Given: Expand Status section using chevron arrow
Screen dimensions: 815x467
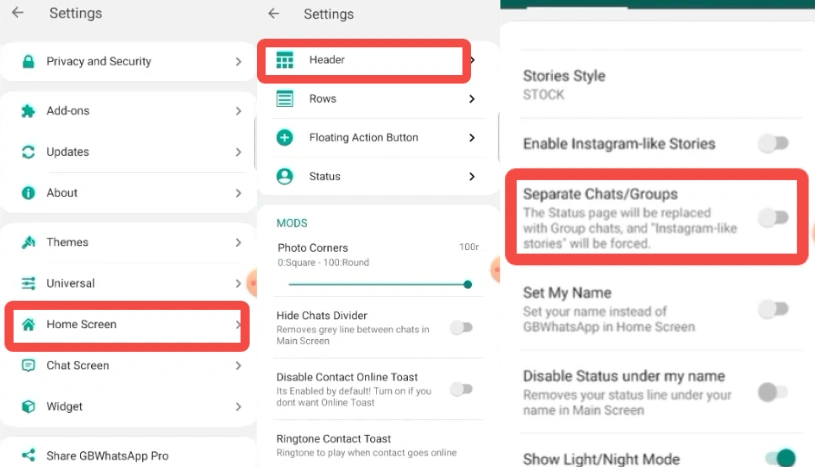Looking at the screenshot, I should [471, 177].
